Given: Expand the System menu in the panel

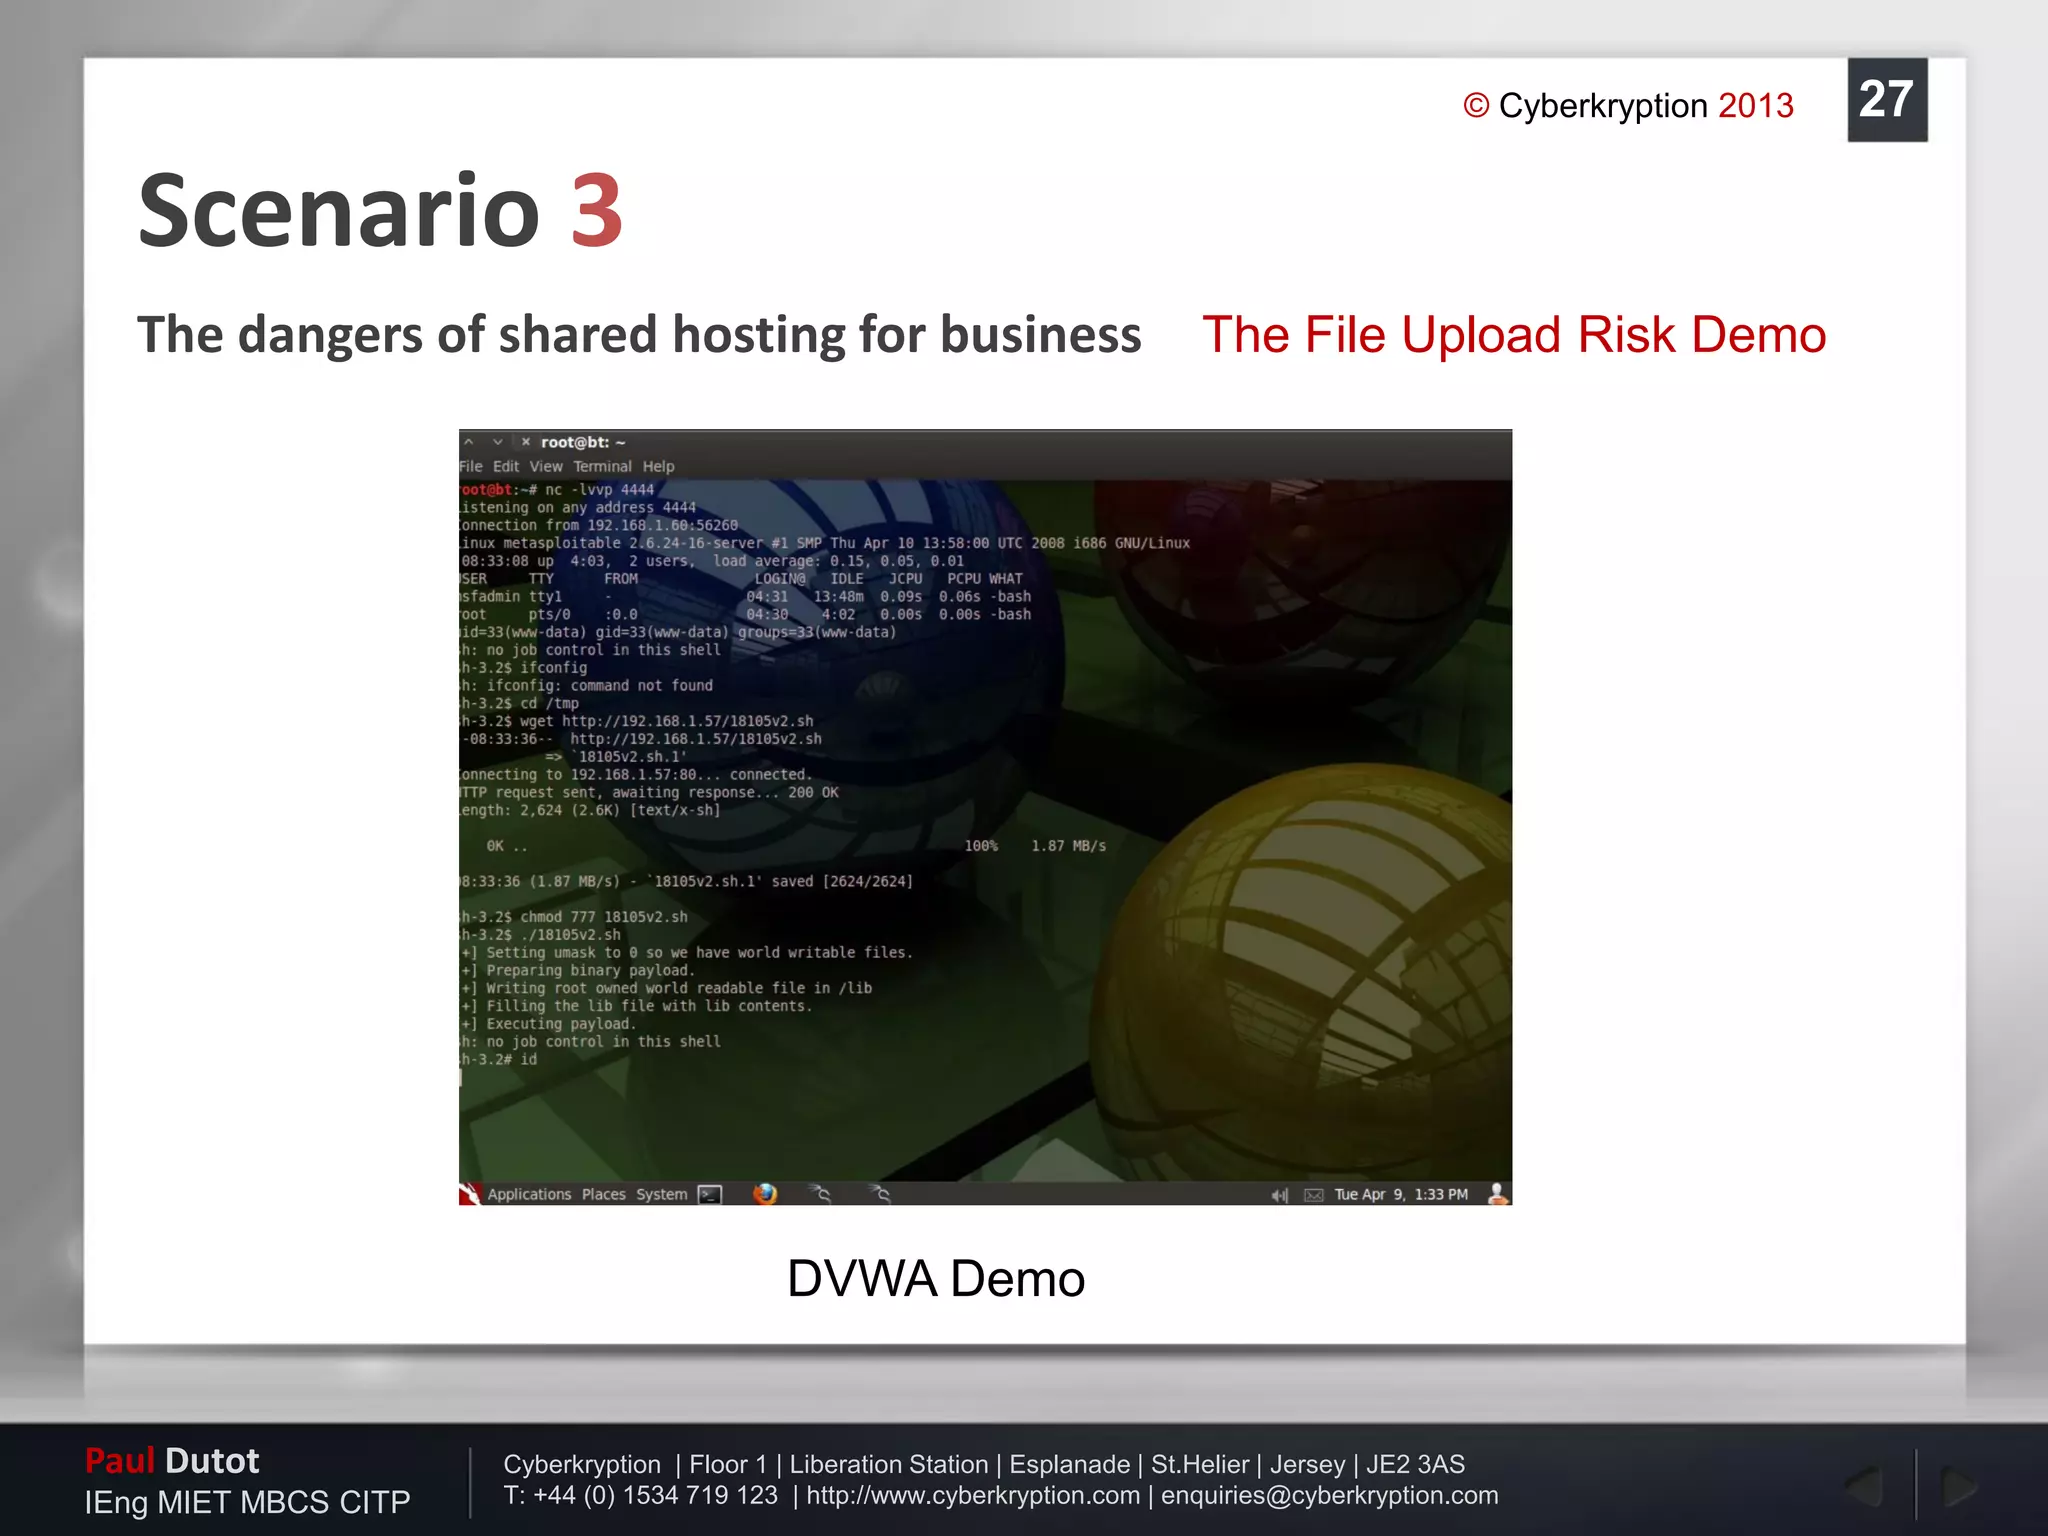Looking at the screenshot, I should (661, 1194).
